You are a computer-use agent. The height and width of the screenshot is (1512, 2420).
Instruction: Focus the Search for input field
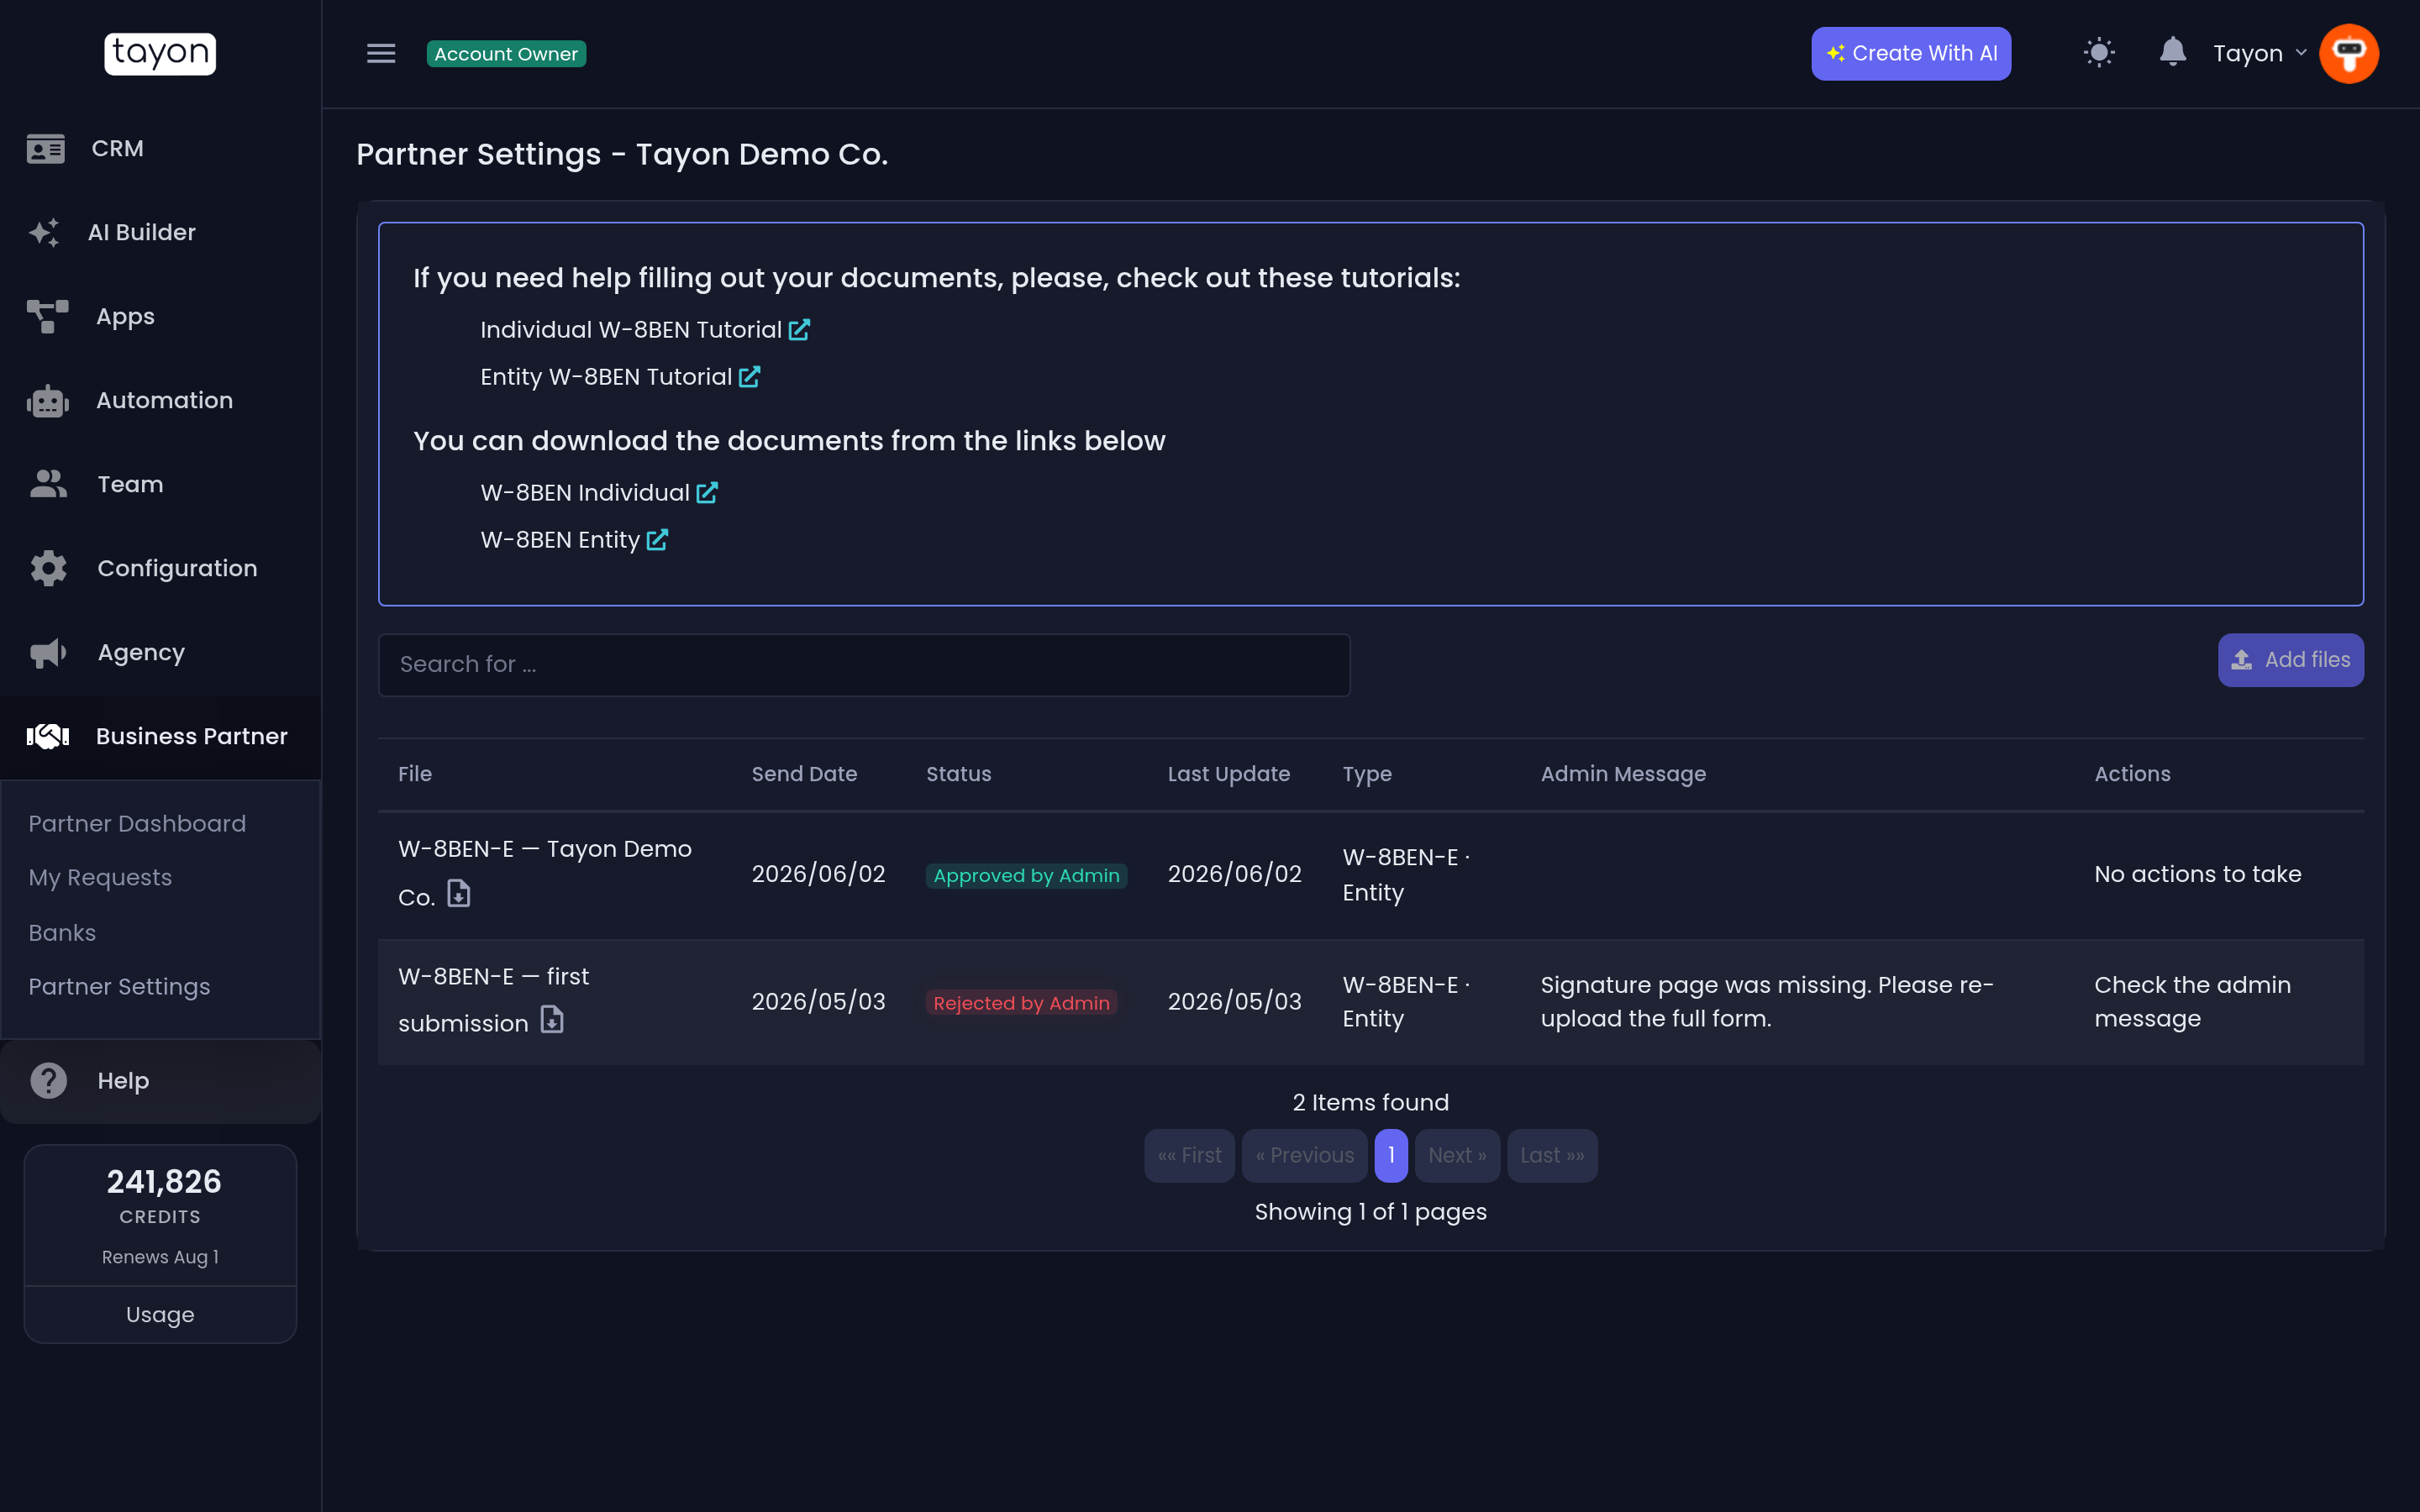click(864, 665)
